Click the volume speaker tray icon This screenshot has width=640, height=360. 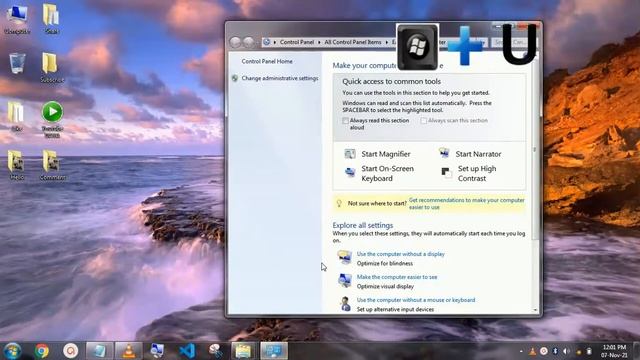point(566,351)
